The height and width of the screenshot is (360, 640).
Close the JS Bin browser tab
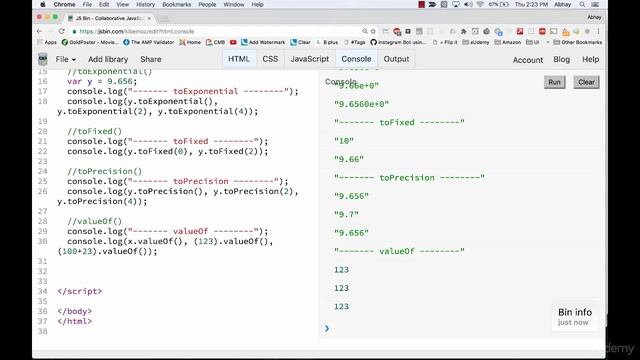click(x=149, y=18)
